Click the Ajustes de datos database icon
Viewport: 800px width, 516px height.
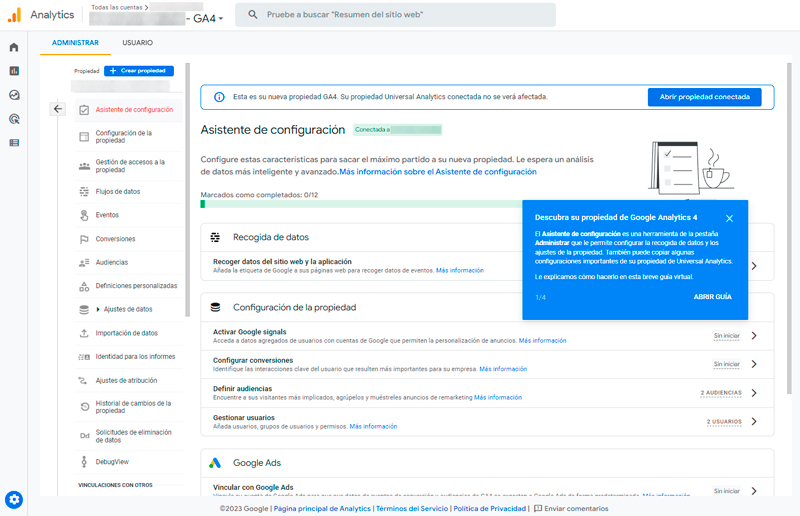[x=84, y=309]
